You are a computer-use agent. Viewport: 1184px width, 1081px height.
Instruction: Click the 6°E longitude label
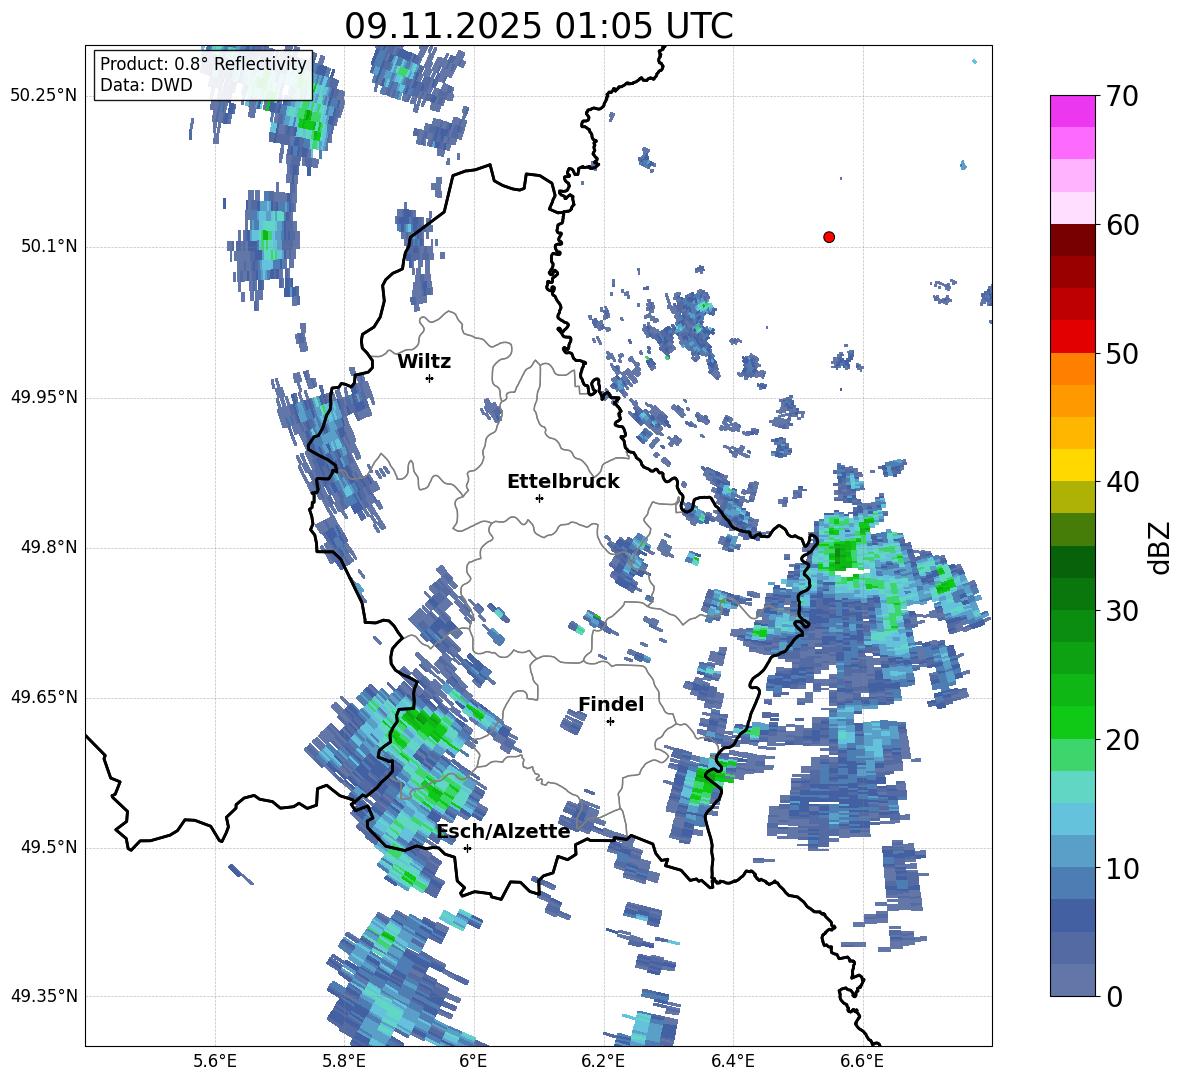(473, 1061)
